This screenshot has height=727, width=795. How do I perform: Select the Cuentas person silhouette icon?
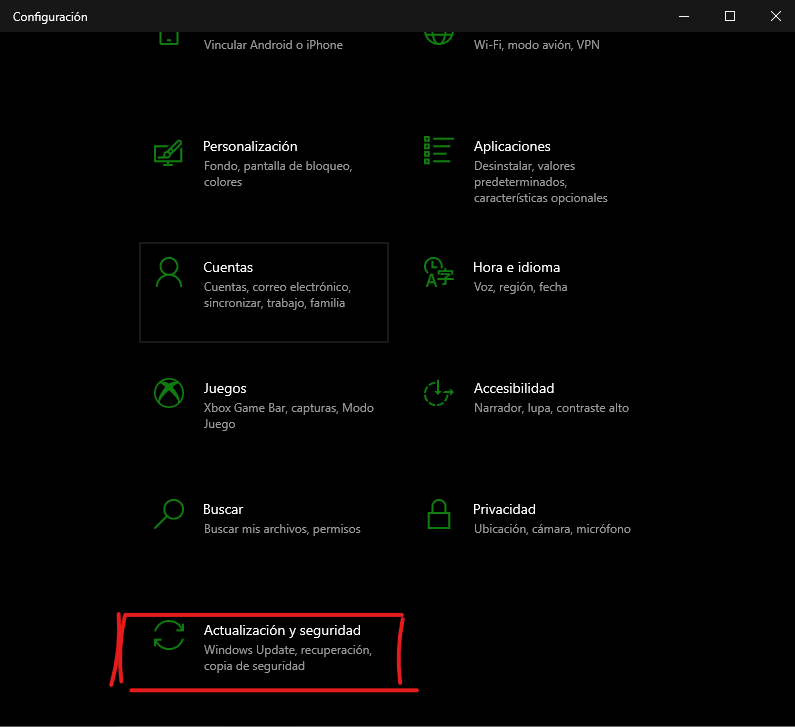click(168, 272)
